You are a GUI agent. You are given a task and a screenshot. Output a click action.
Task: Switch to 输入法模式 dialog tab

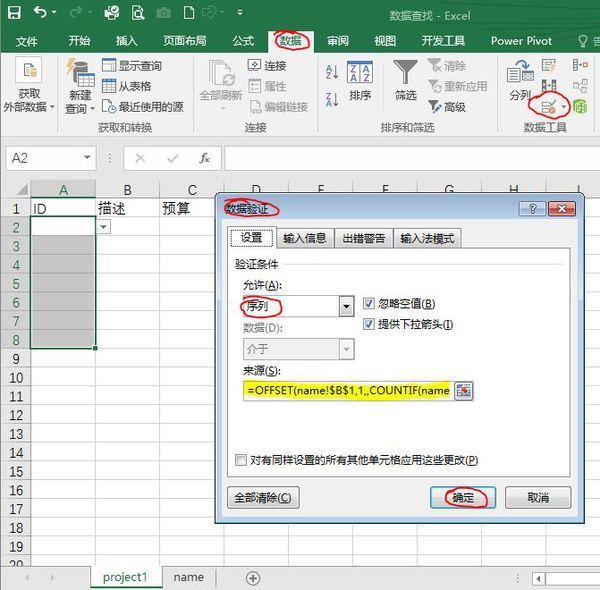(x=427, y=238)
